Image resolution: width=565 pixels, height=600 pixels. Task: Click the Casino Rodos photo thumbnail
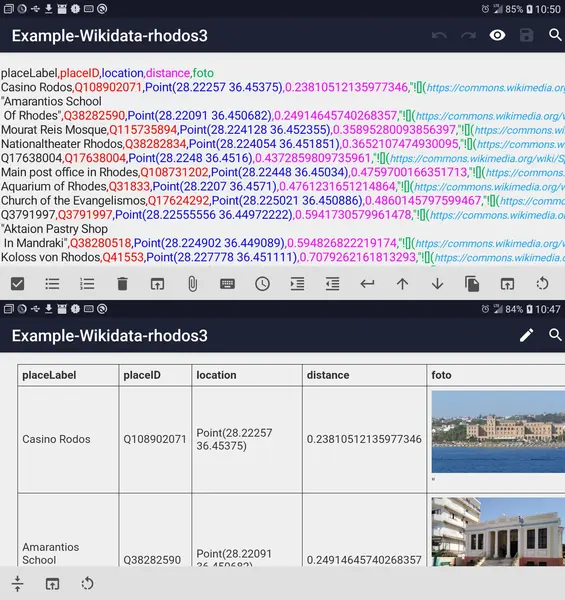(498, 432)
